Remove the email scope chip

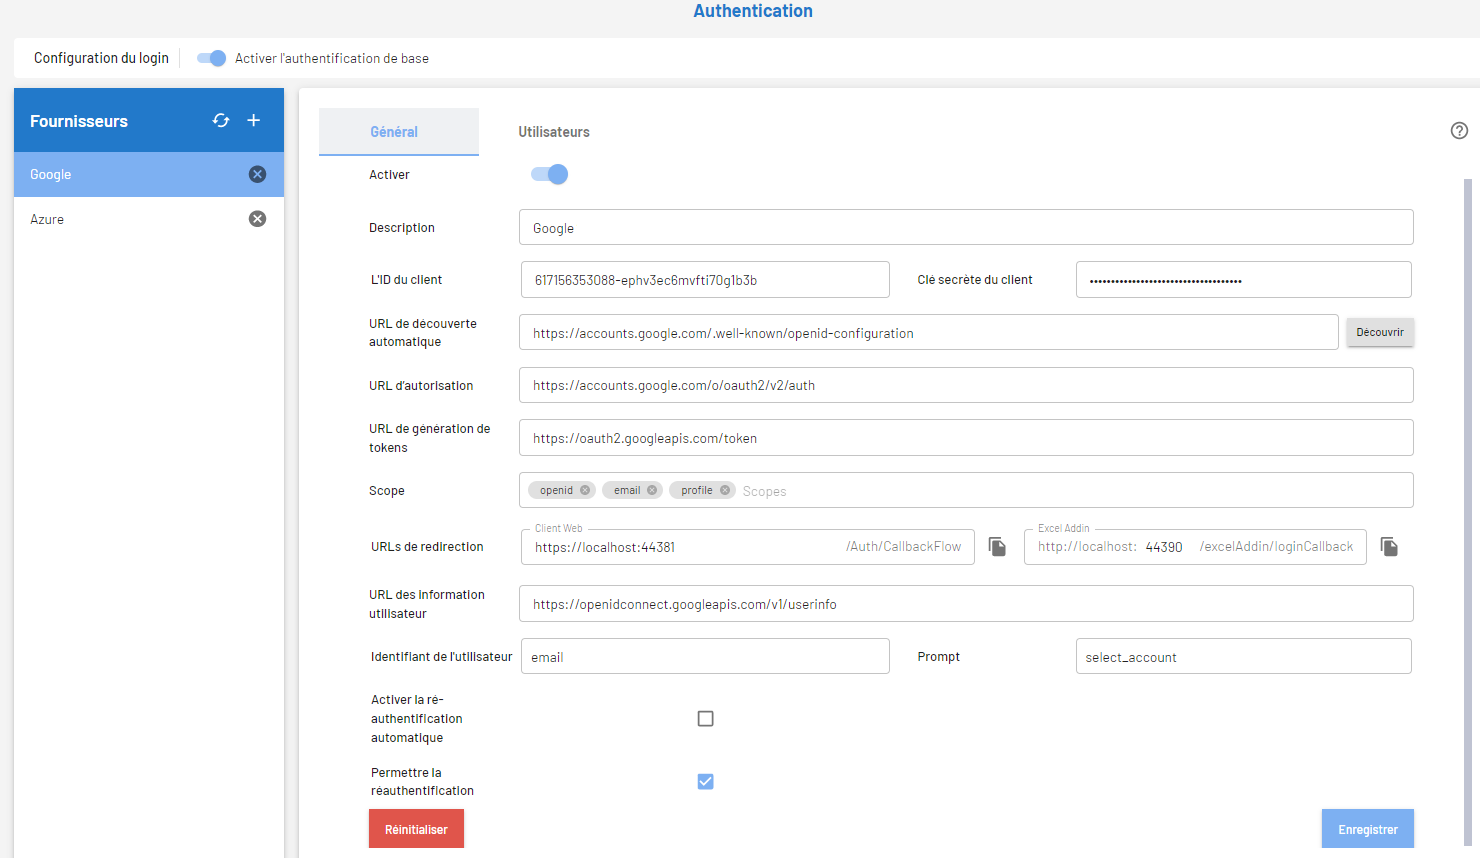click(x=652, y=490)
